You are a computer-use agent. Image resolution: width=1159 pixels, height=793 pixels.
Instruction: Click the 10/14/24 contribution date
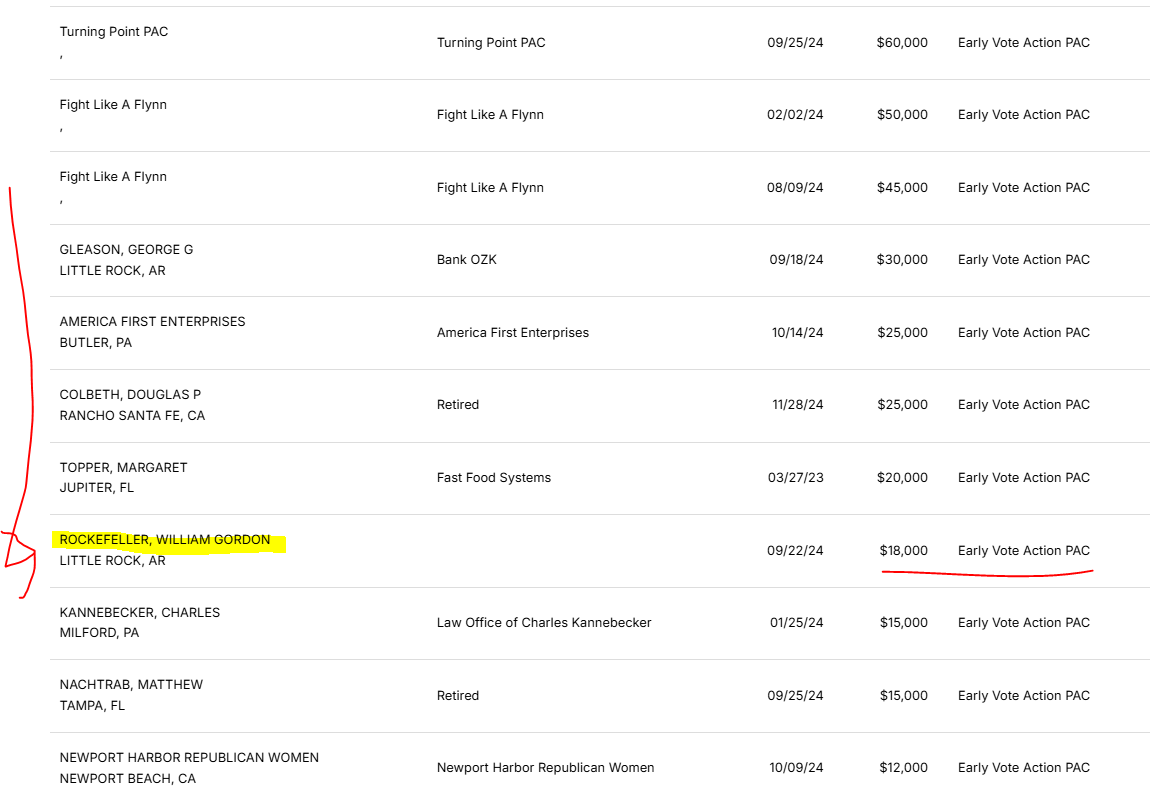click(797, 333)
